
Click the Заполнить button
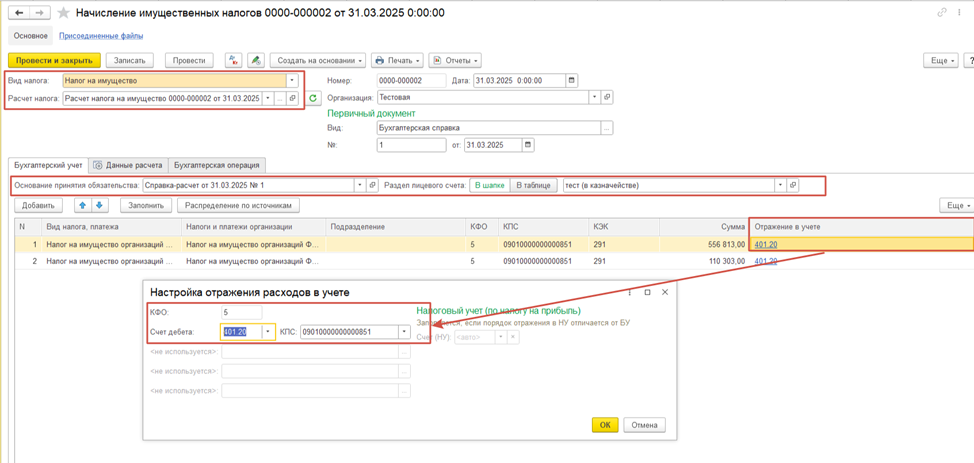point(146,204)
